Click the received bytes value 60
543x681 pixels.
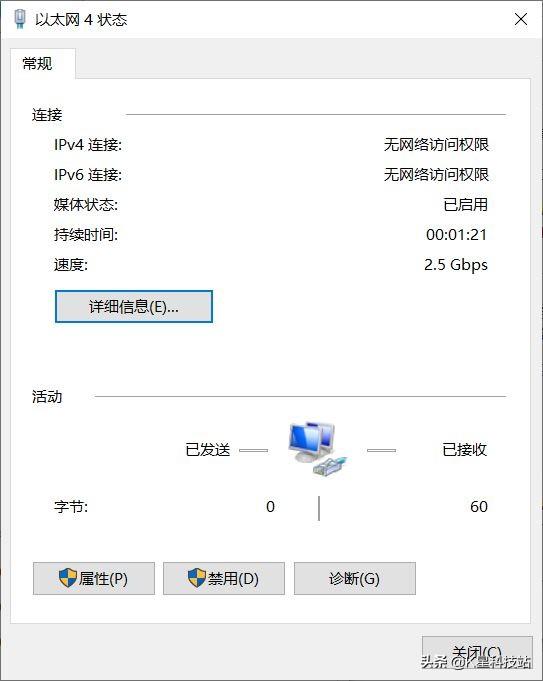click(479, 506)
